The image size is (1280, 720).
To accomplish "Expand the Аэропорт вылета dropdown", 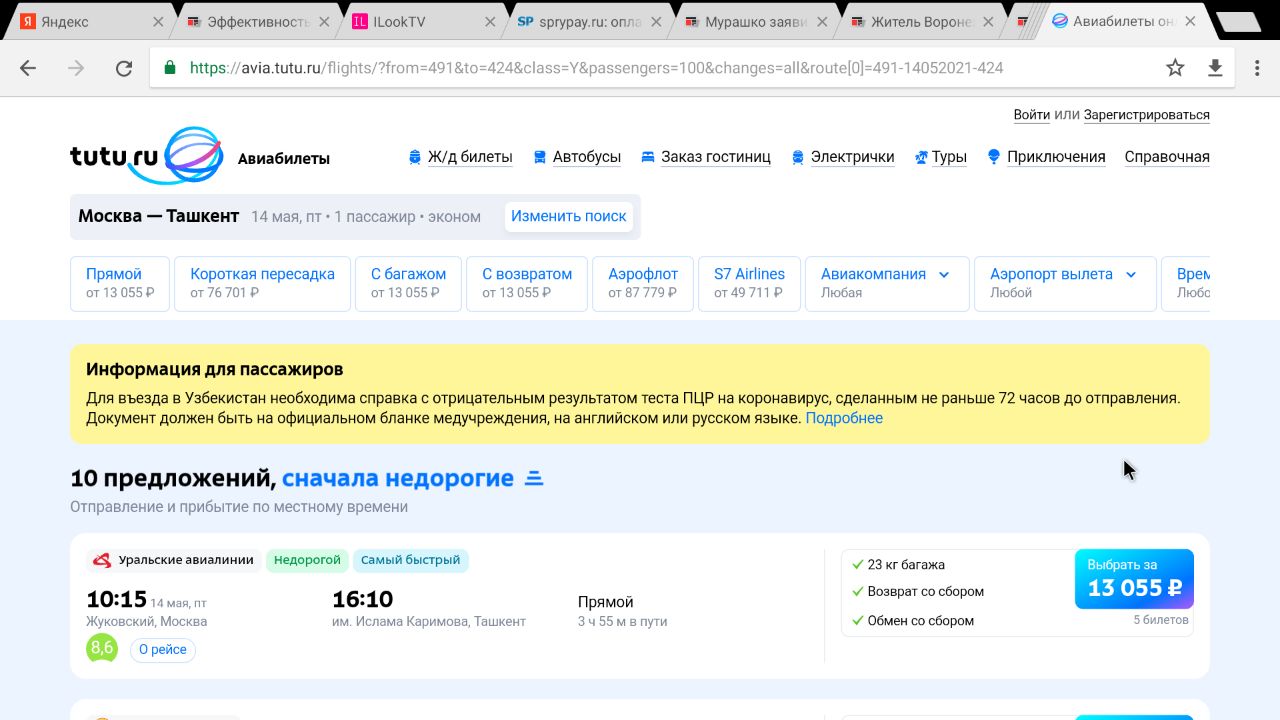I will pyautogui.click(x=1065, y=283).
